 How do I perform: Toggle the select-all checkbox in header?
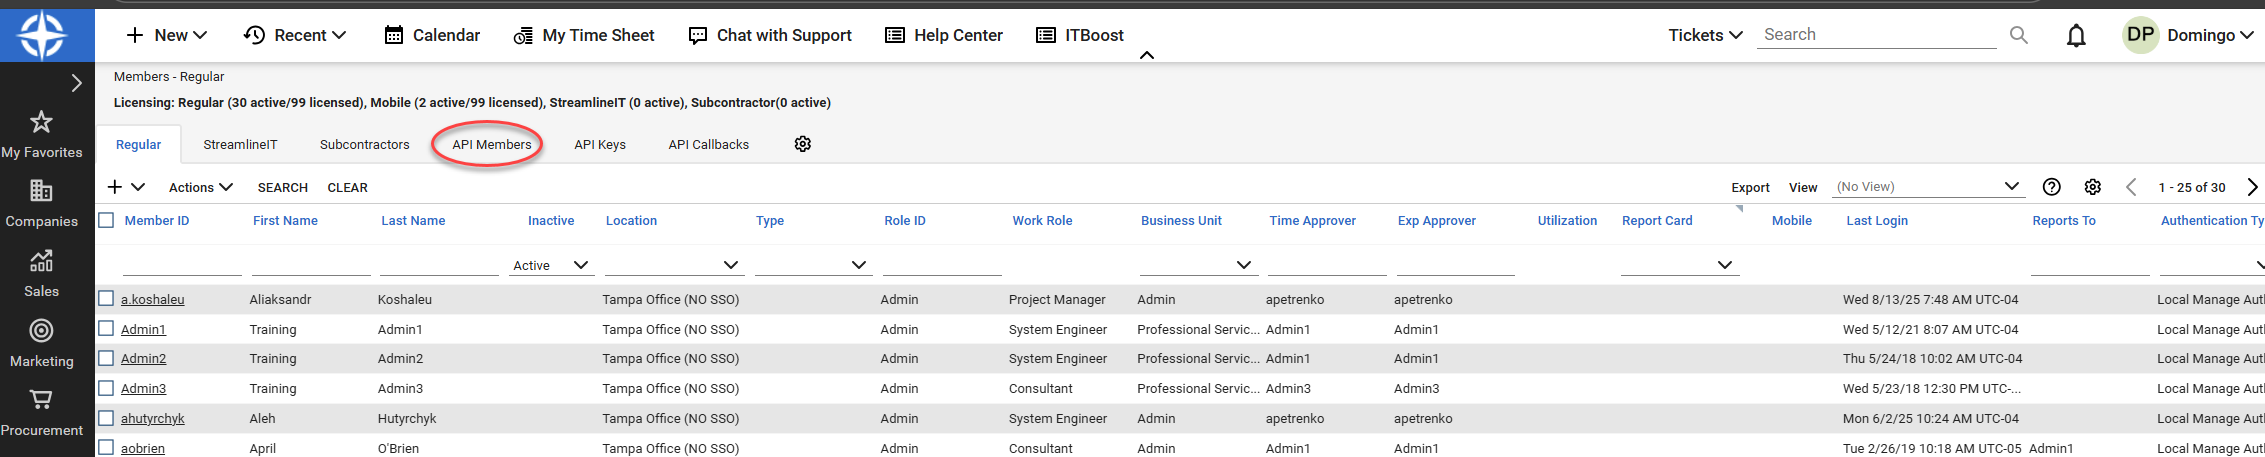(x=106, y=220)
